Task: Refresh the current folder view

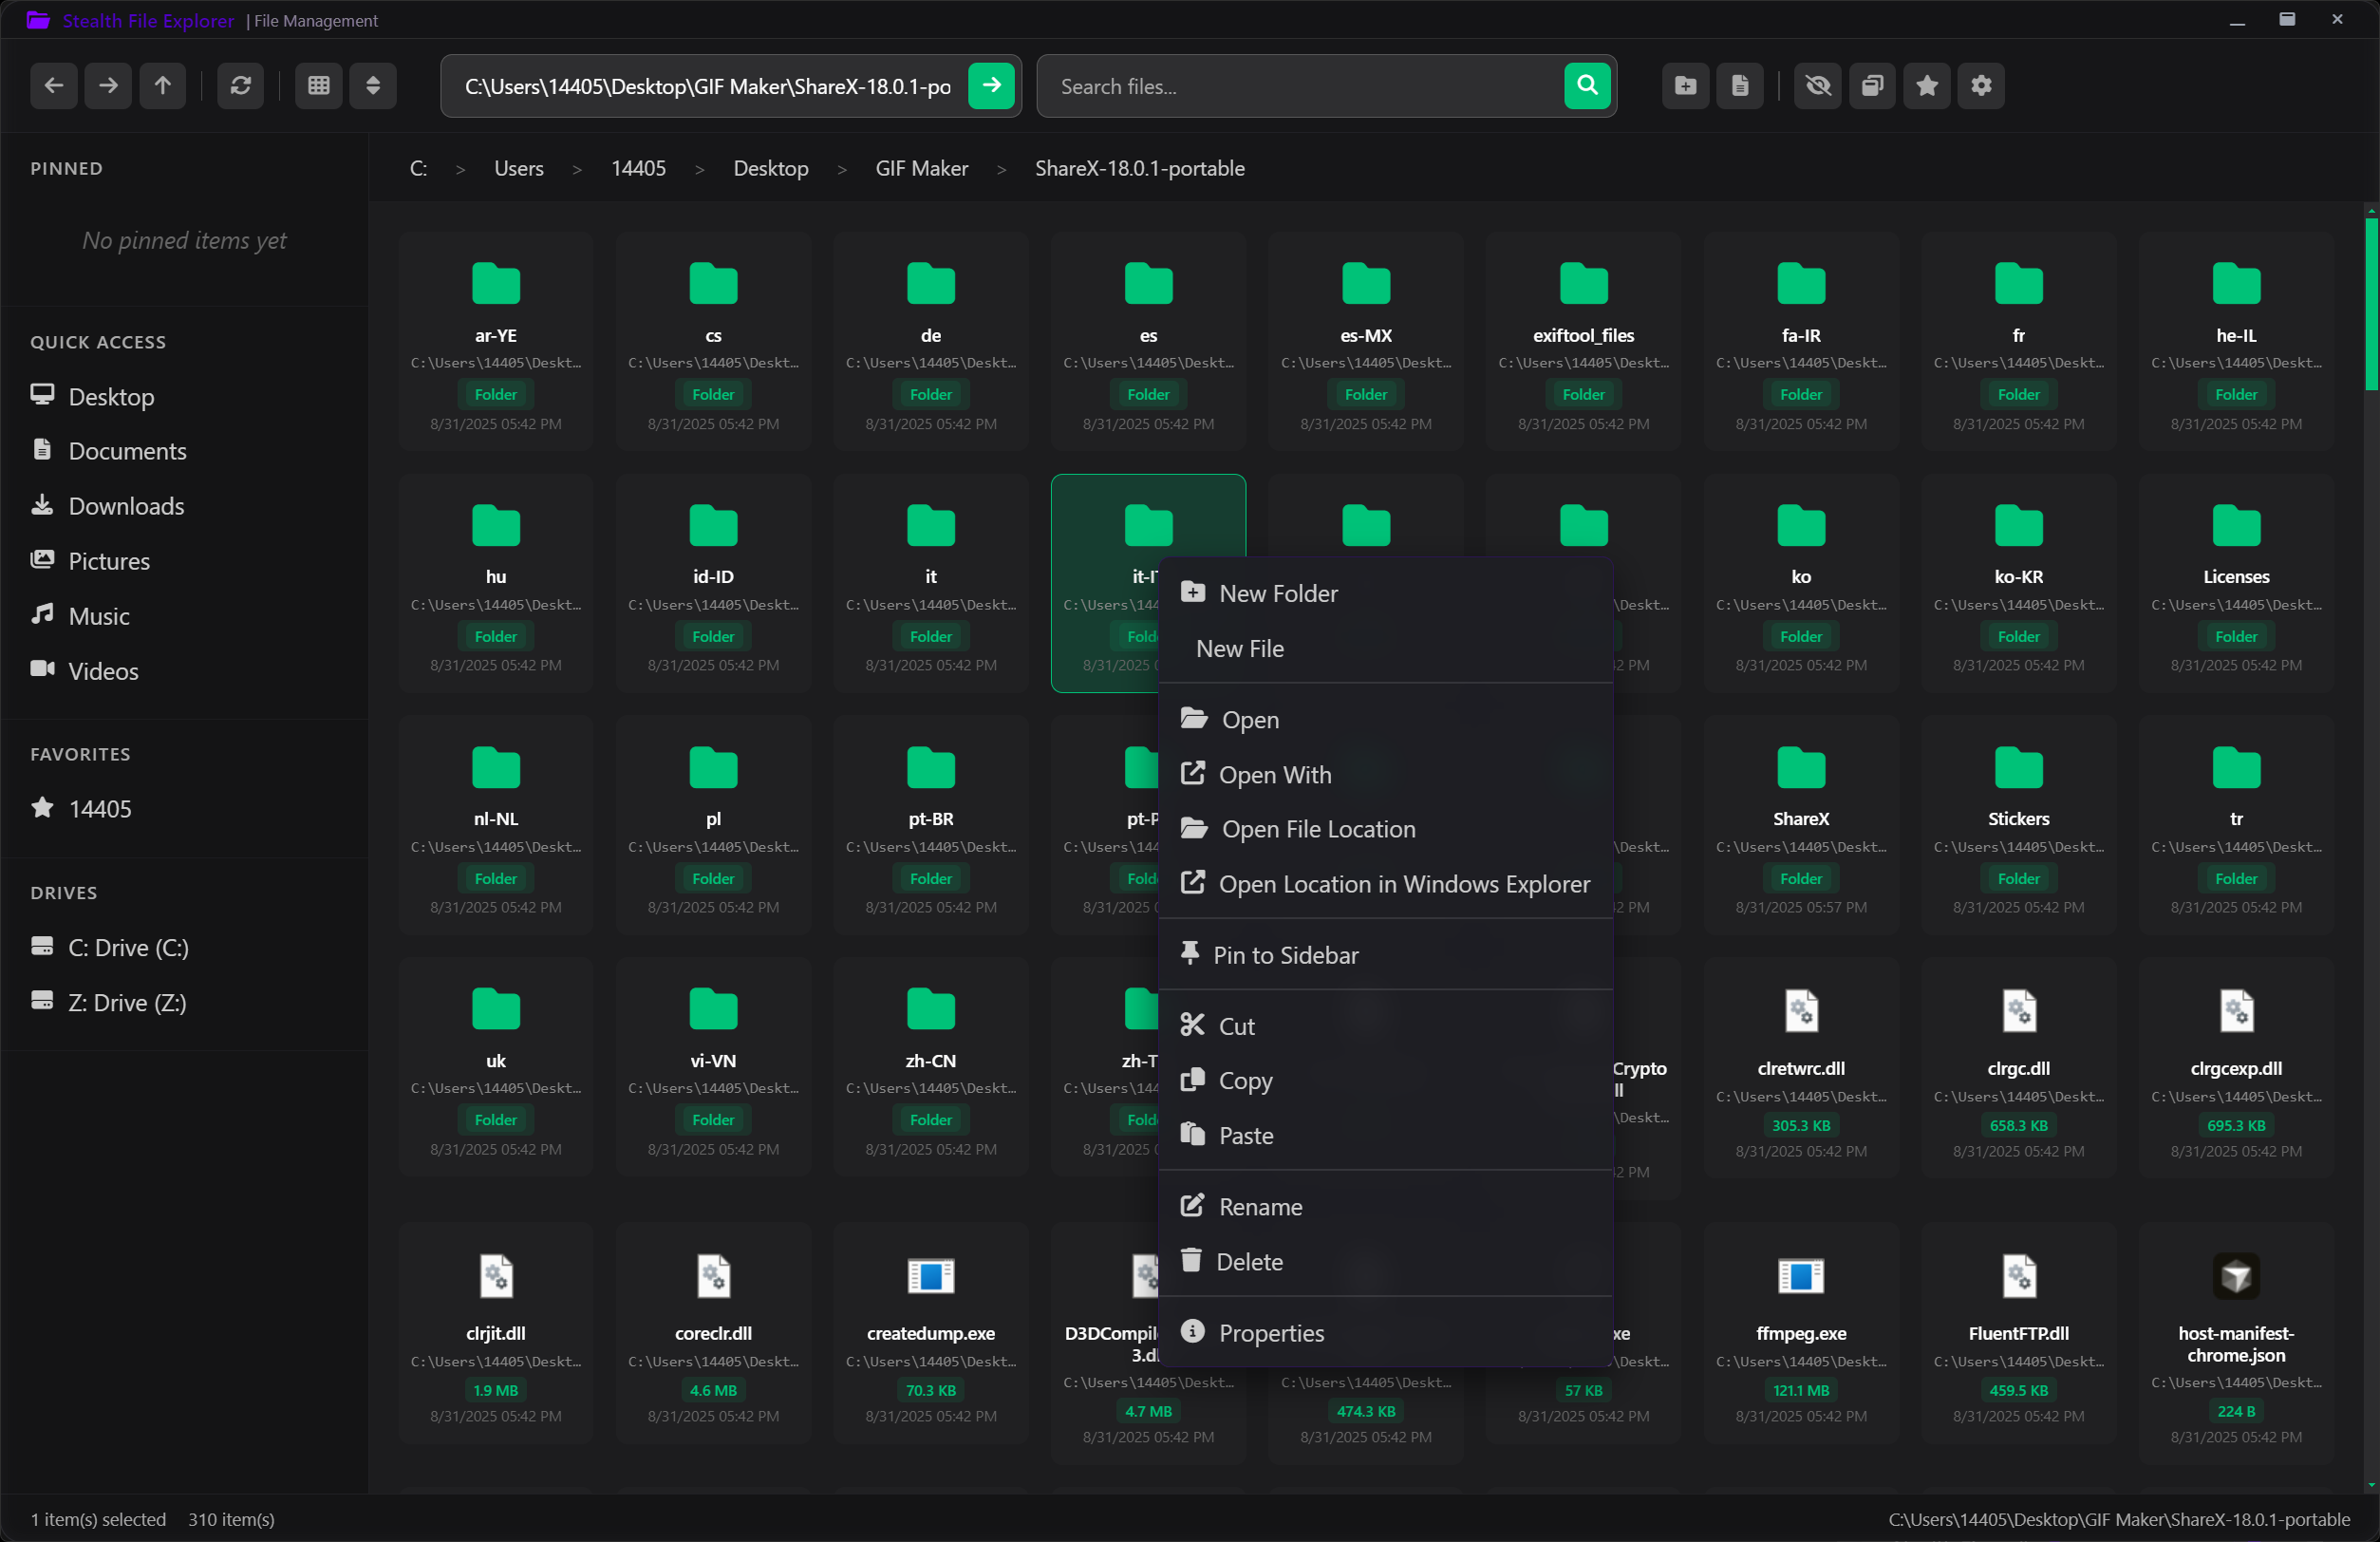Action: [240, 86]
